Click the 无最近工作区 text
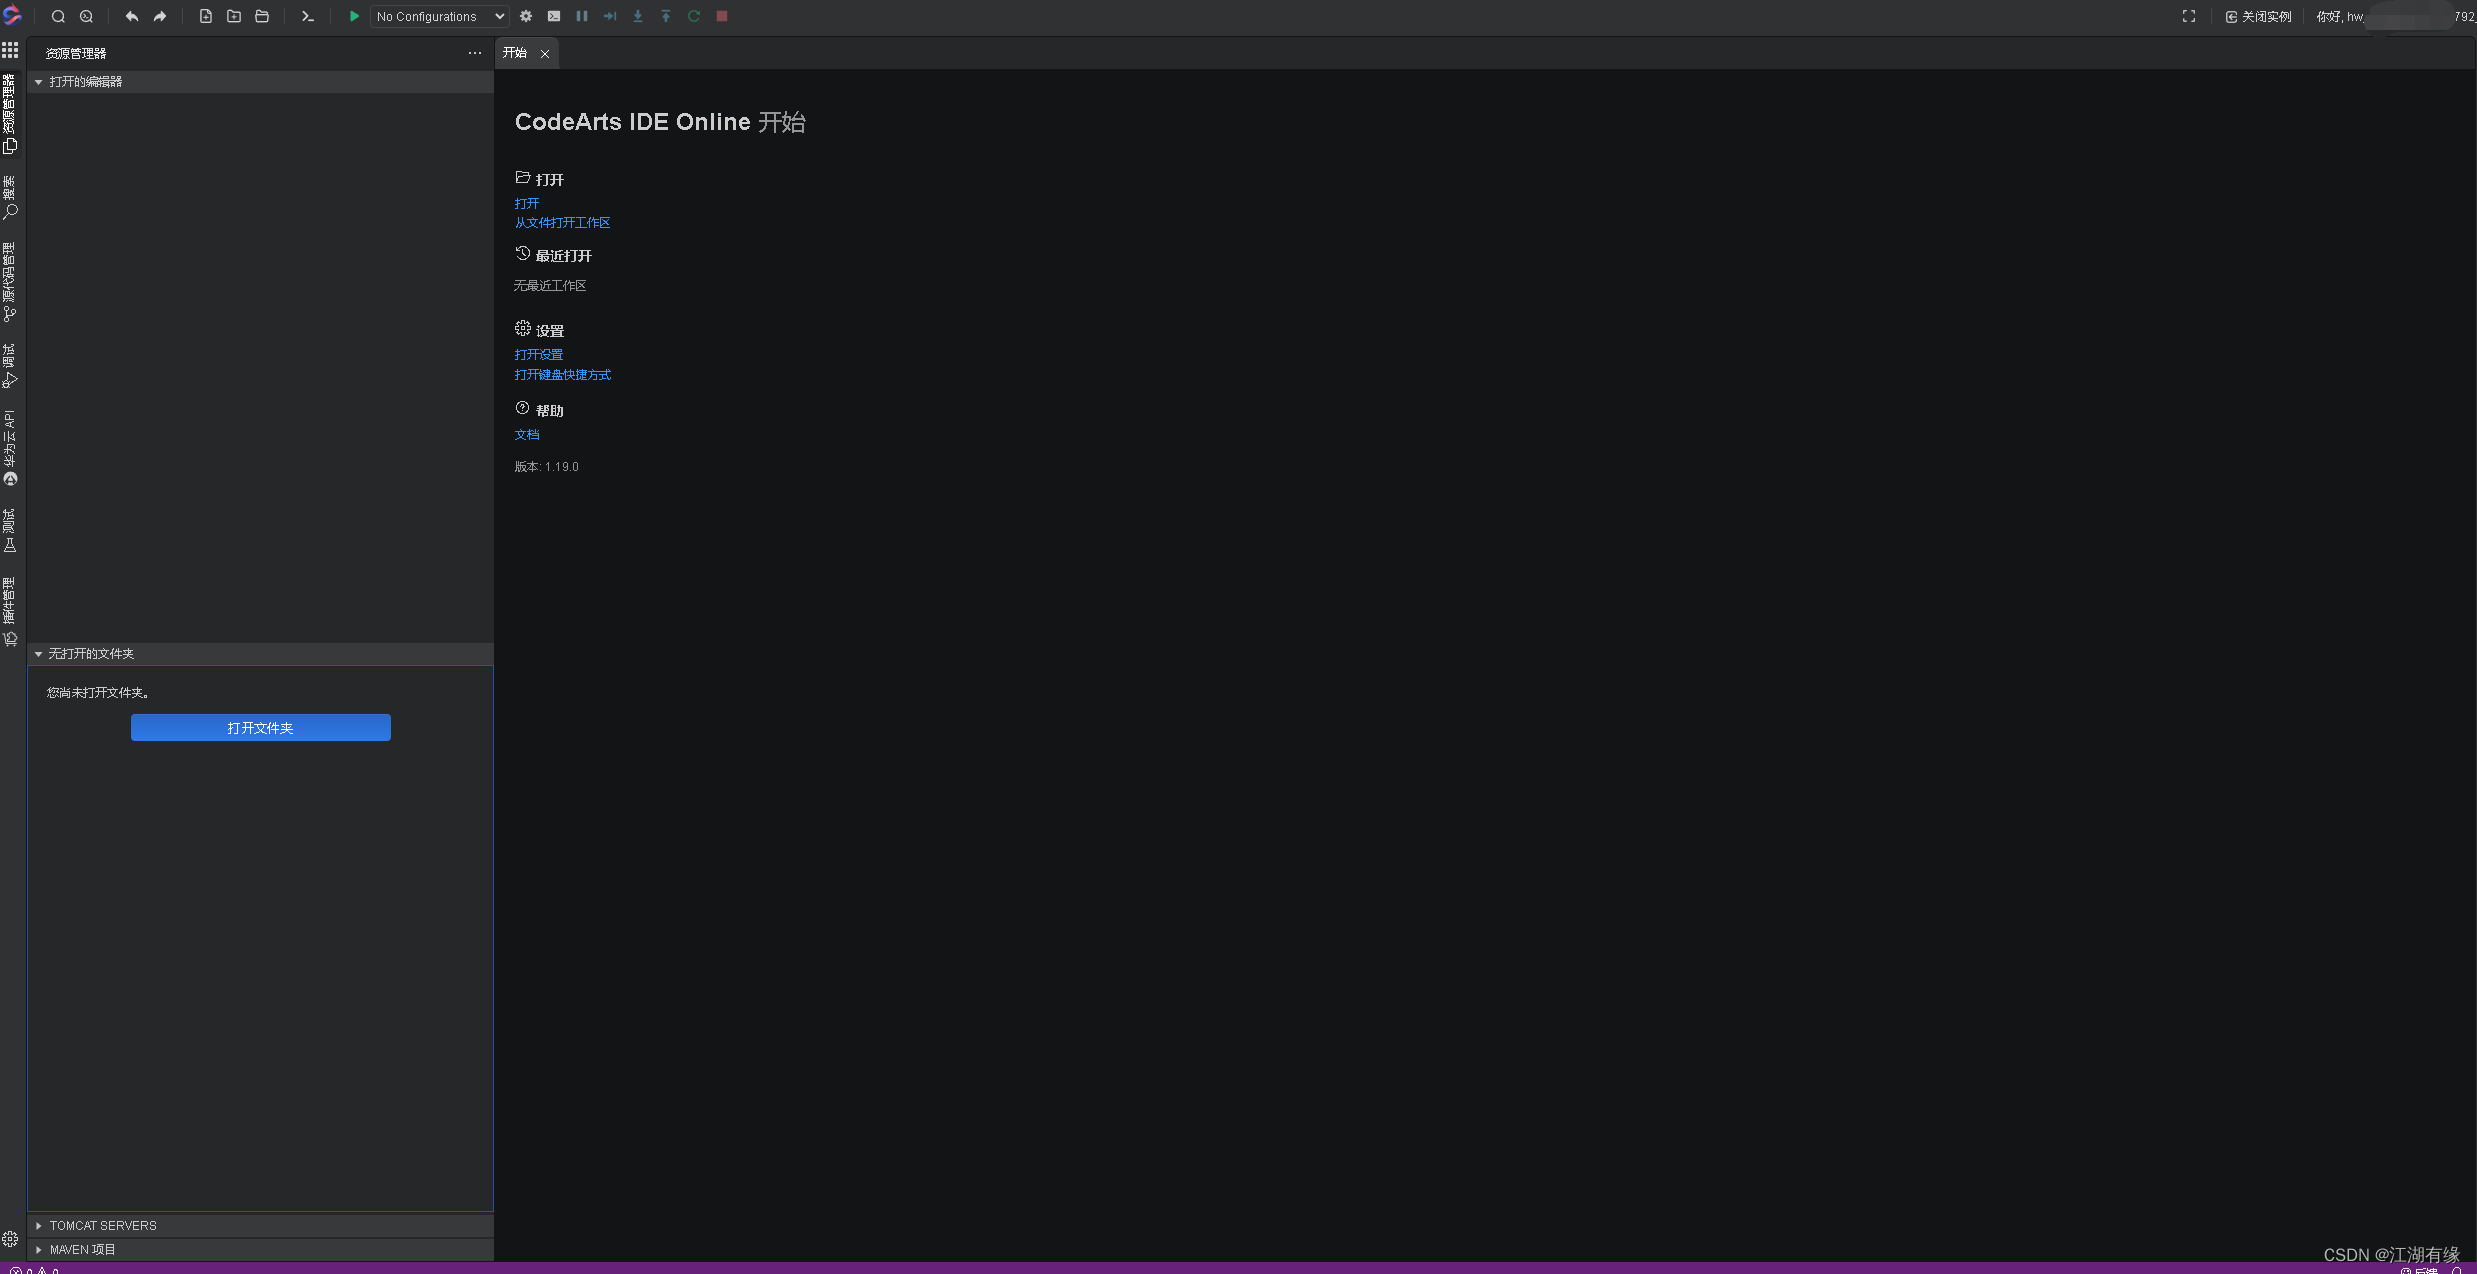Image resolution: width=2477 pixels, height=1274 pixels. (550, 286)
